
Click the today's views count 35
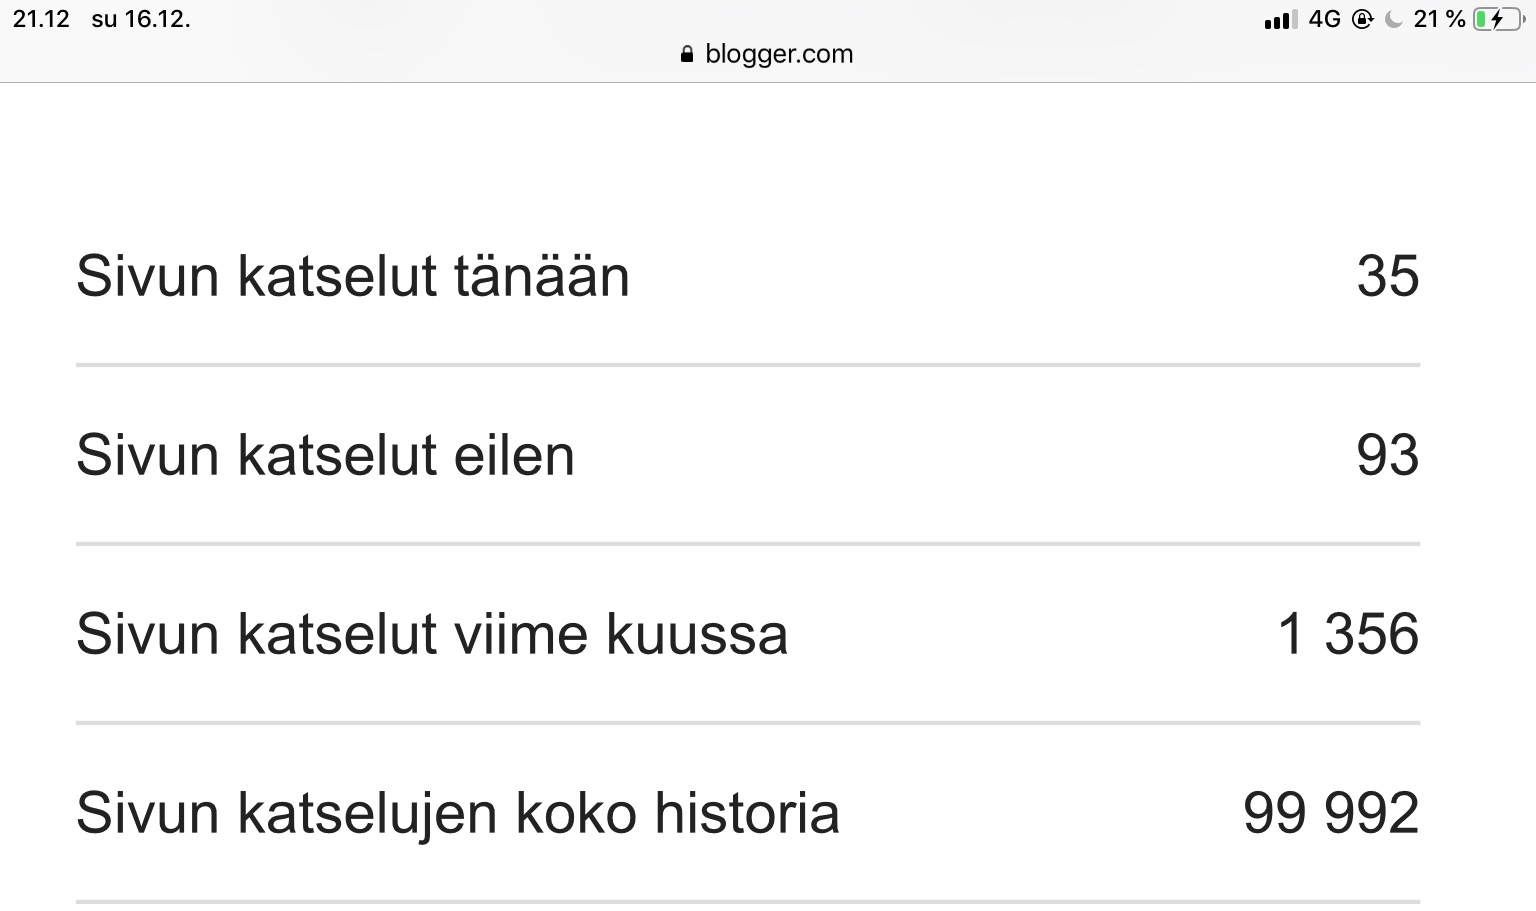1388,276
